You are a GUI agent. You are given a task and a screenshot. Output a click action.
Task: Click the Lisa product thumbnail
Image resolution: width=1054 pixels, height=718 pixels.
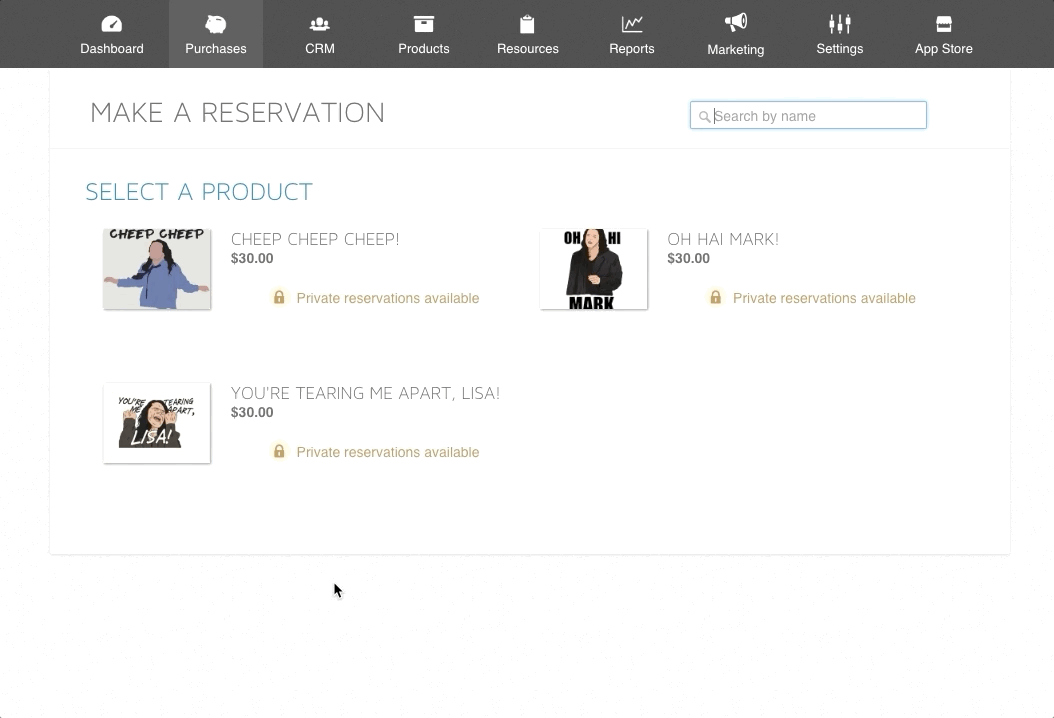tap(157, 423)
